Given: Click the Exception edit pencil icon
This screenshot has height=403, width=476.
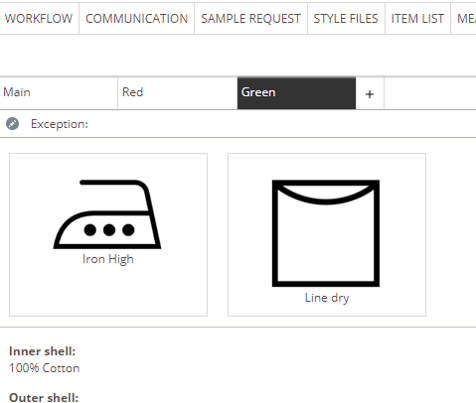Looking at the screenshot, I should pyautogui.click(x=12, y=124).
